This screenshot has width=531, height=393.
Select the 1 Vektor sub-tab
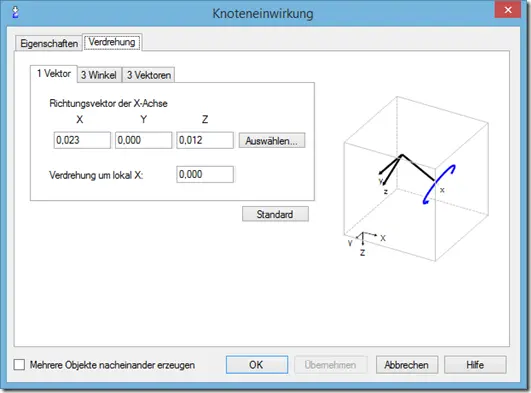(54, 74)
